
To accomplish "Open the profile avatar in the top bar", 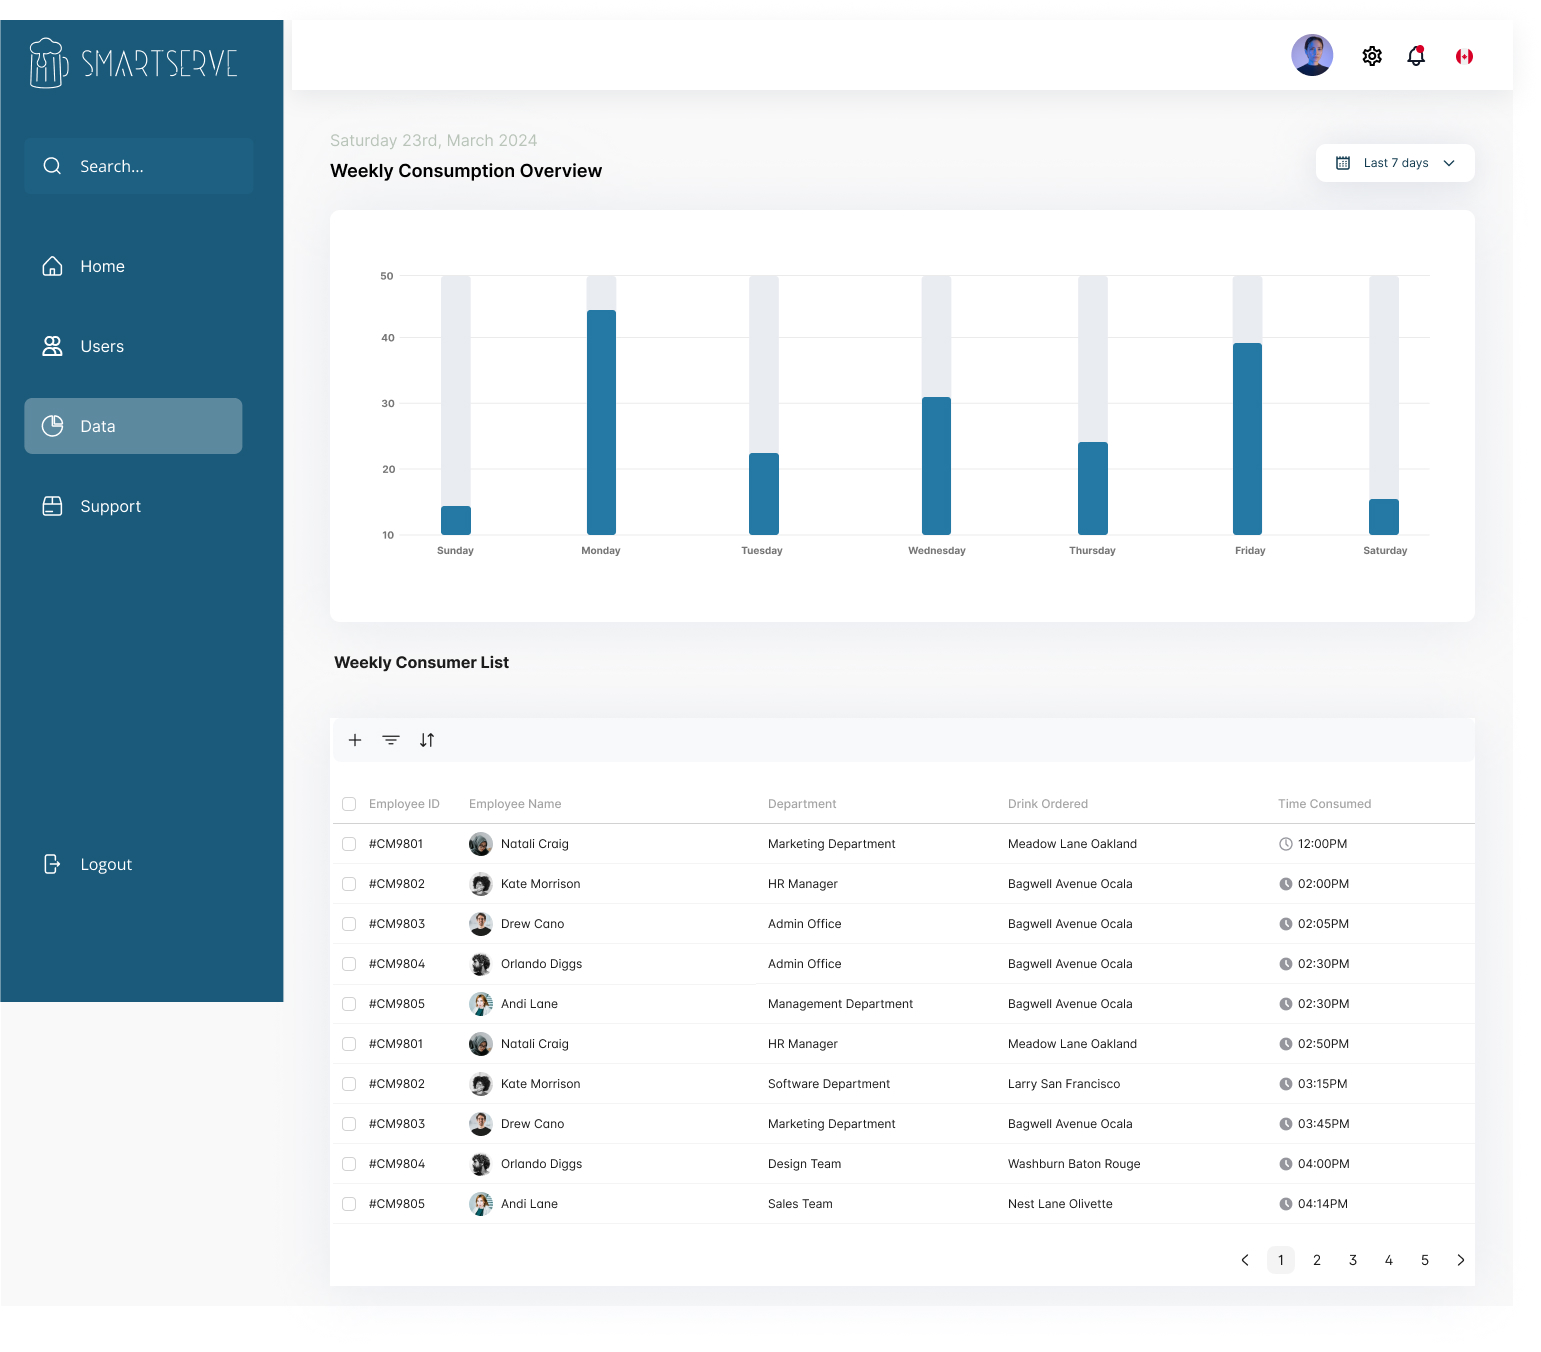I will click(1312, 55).
